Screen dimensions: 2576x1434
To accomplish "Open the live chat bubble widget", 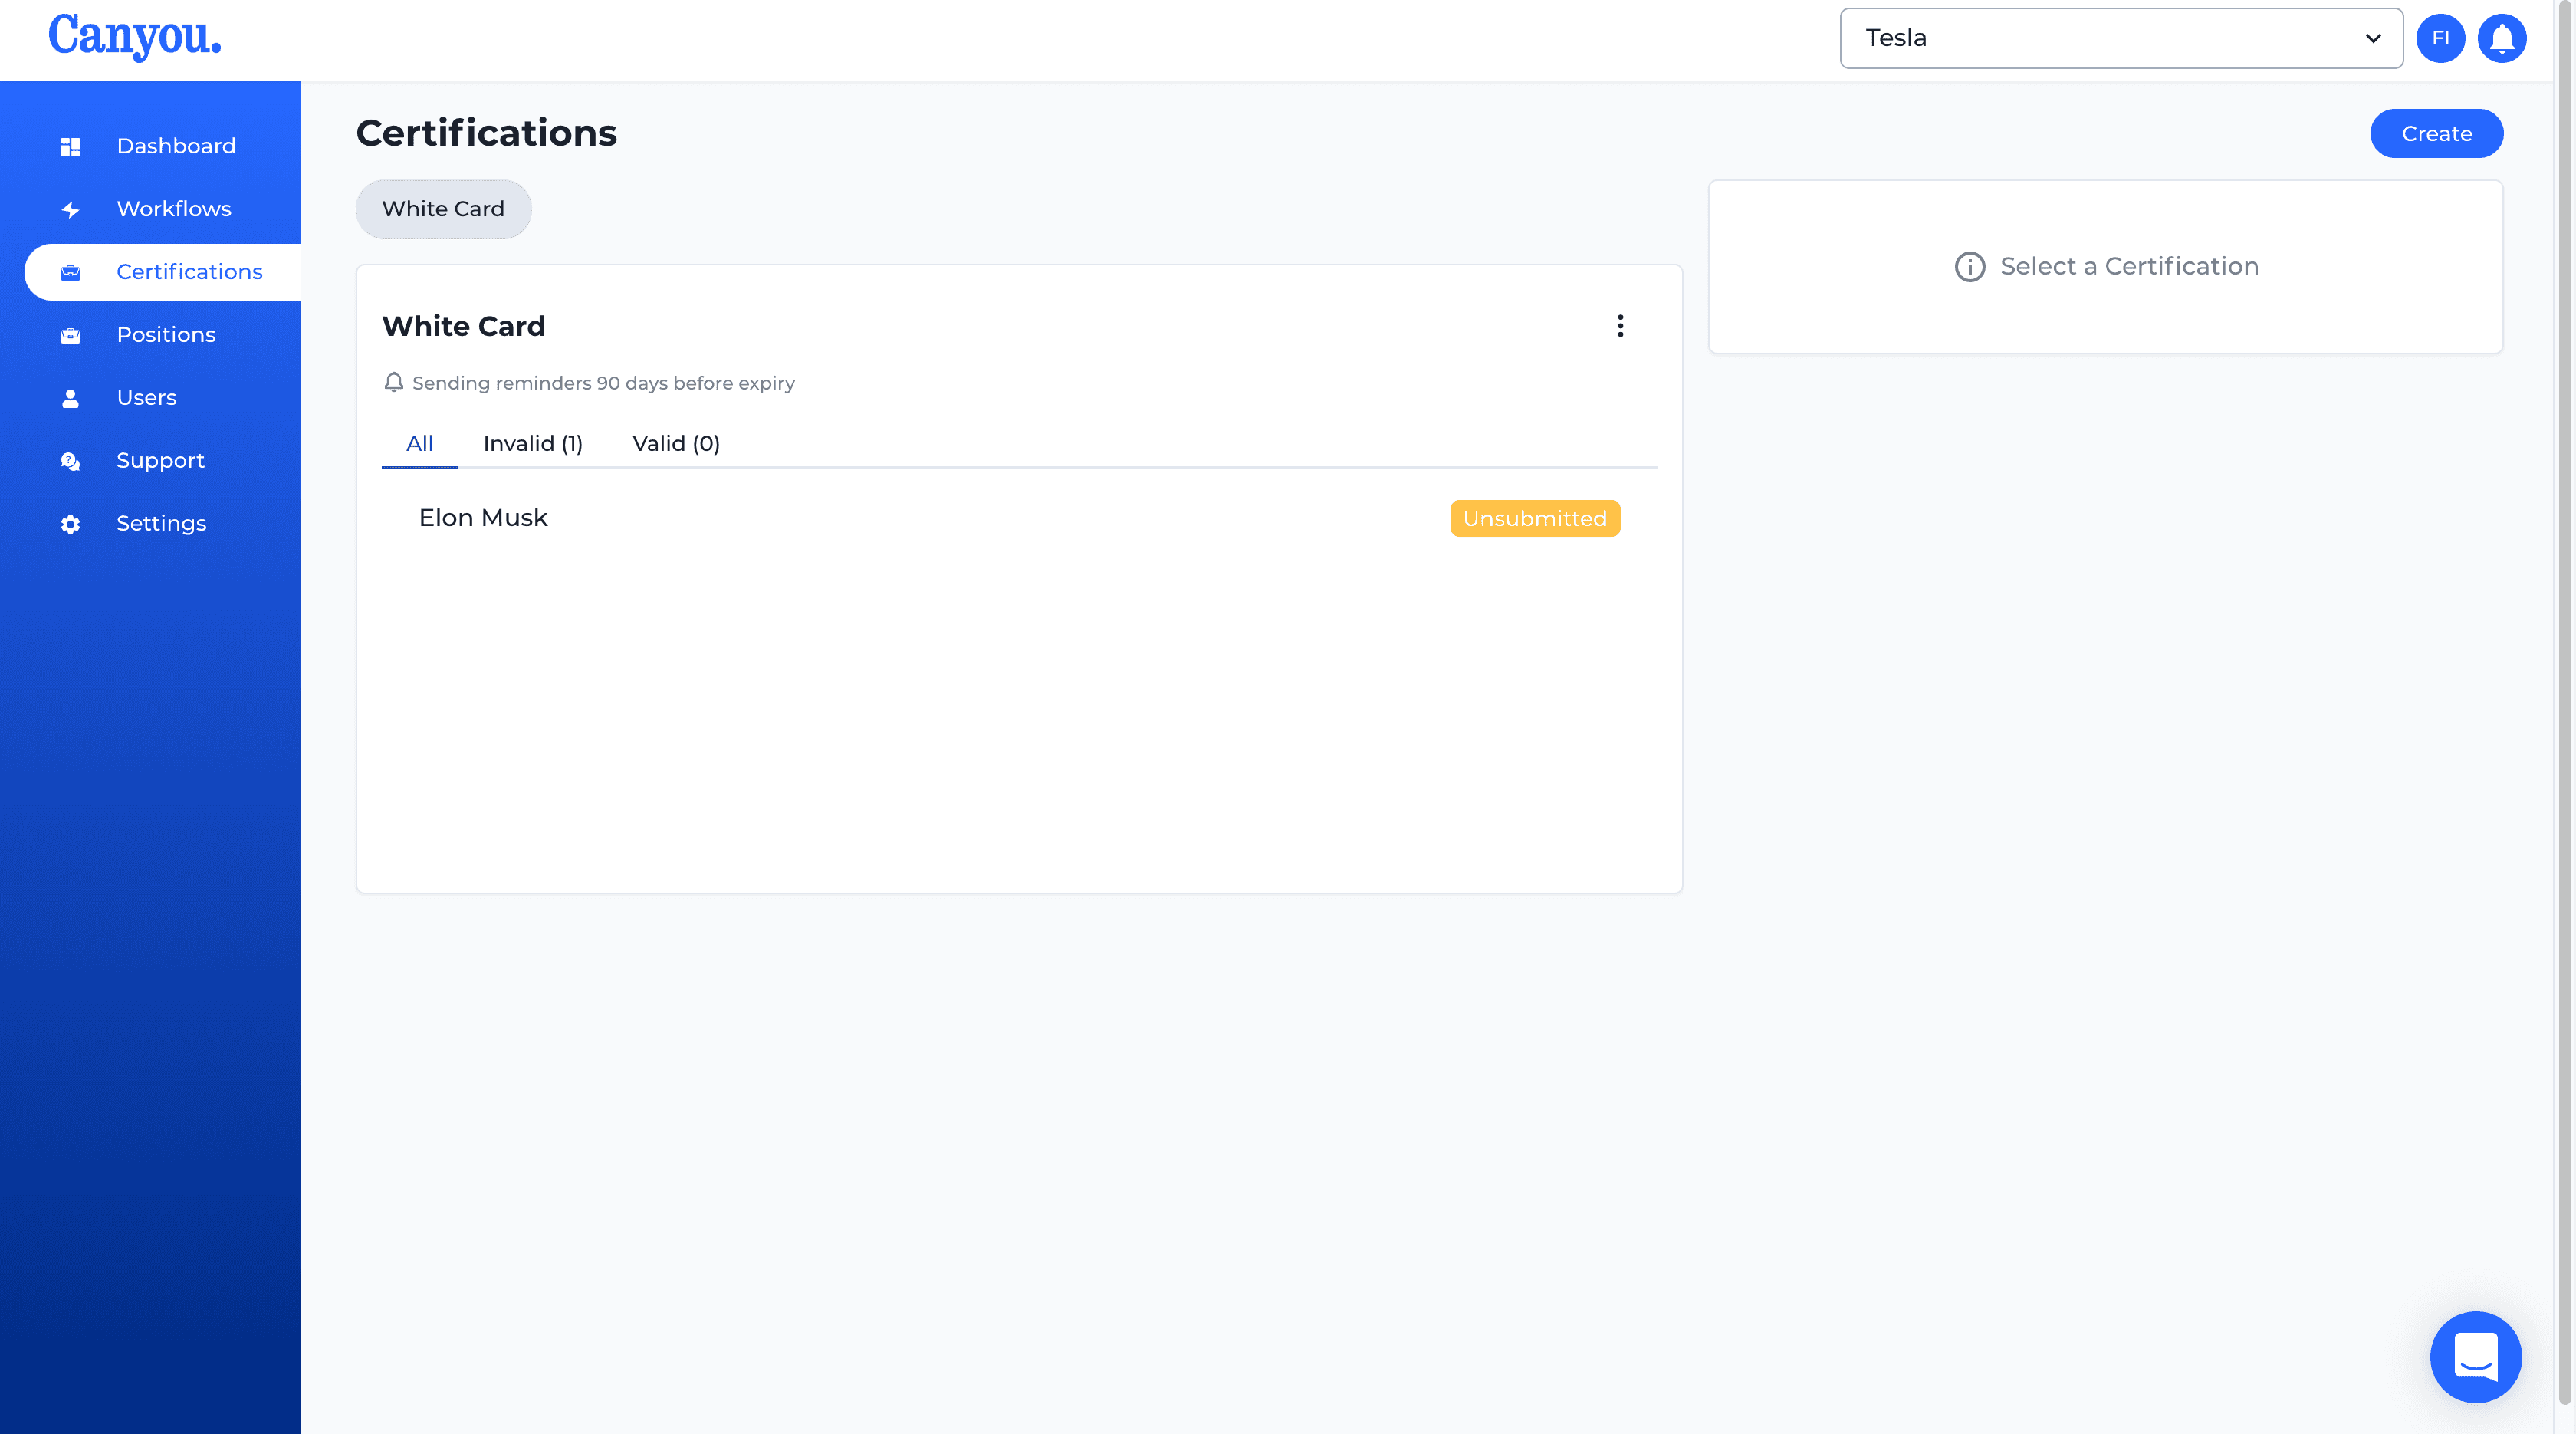I will 2476,1356.
